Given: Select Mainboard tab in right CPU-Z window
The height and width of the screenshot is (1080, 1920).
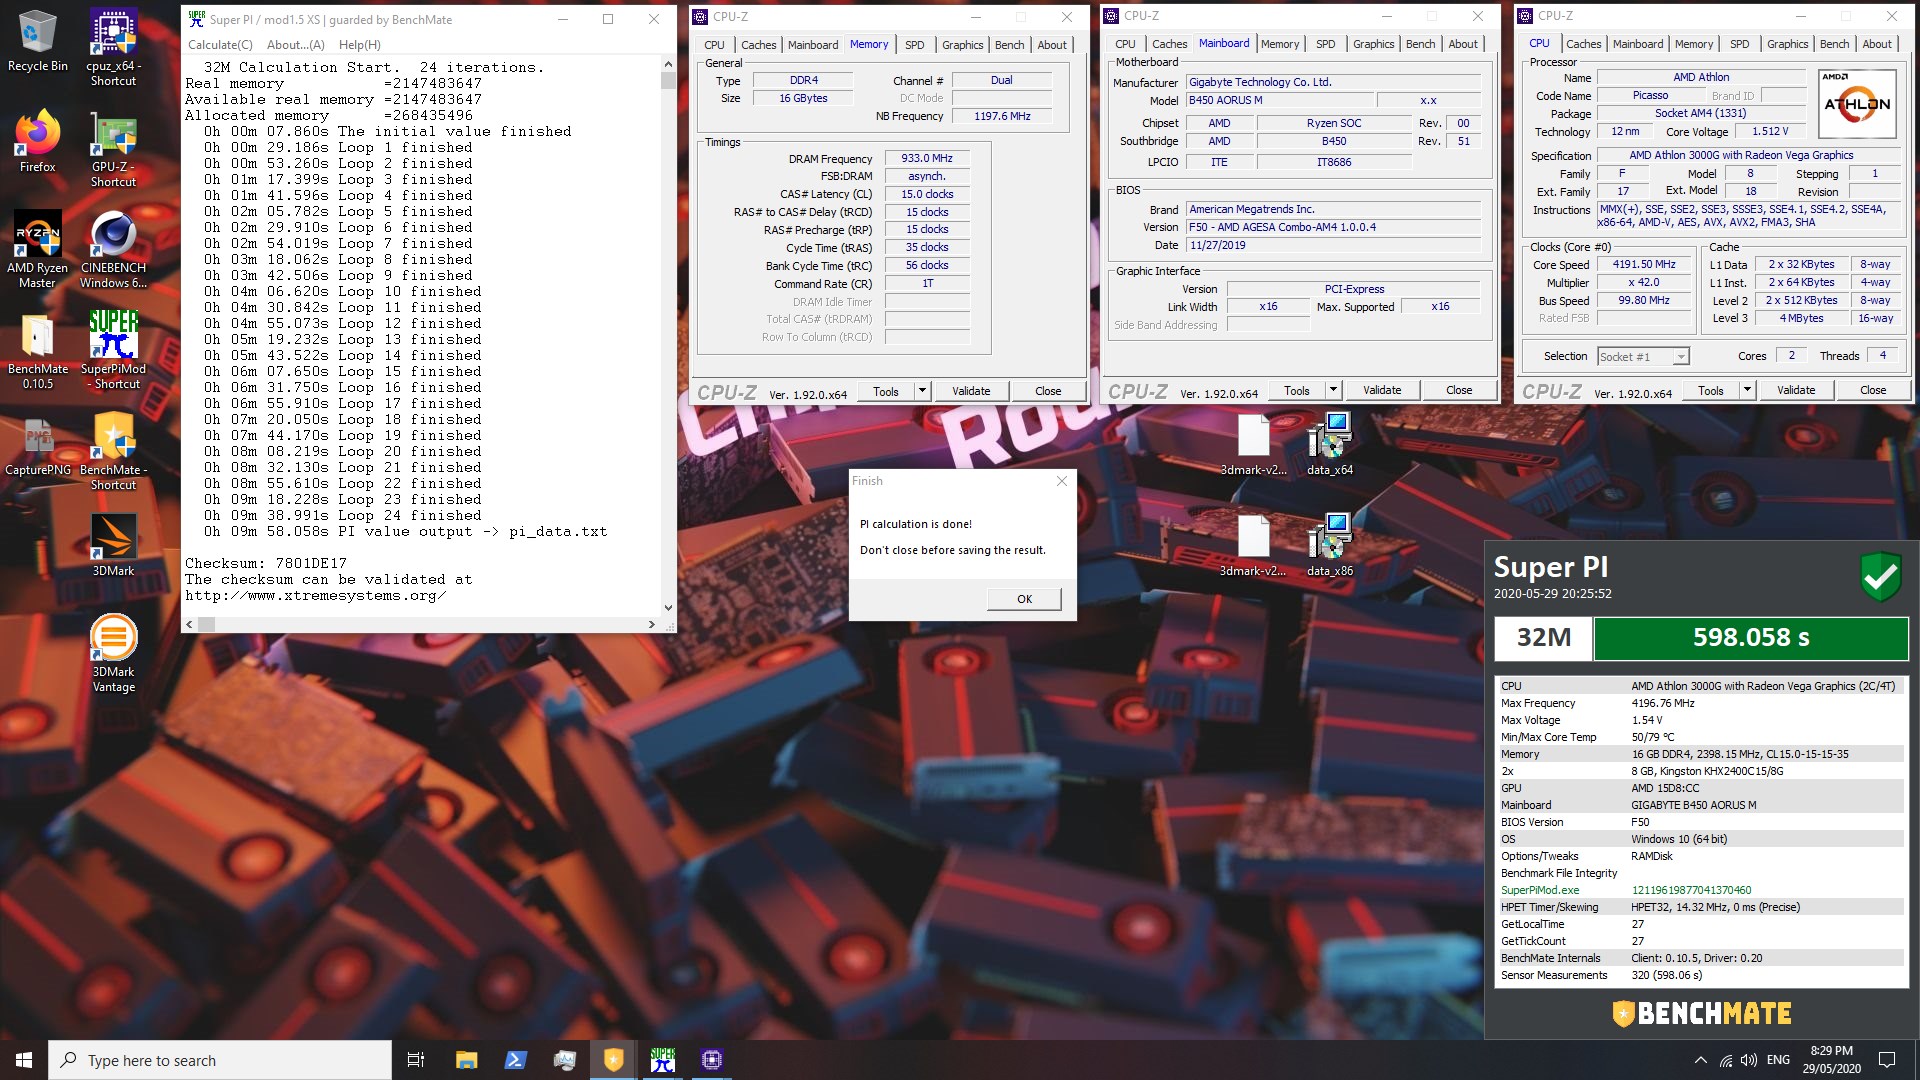Looking at the screenshot, I should 1638,44.
